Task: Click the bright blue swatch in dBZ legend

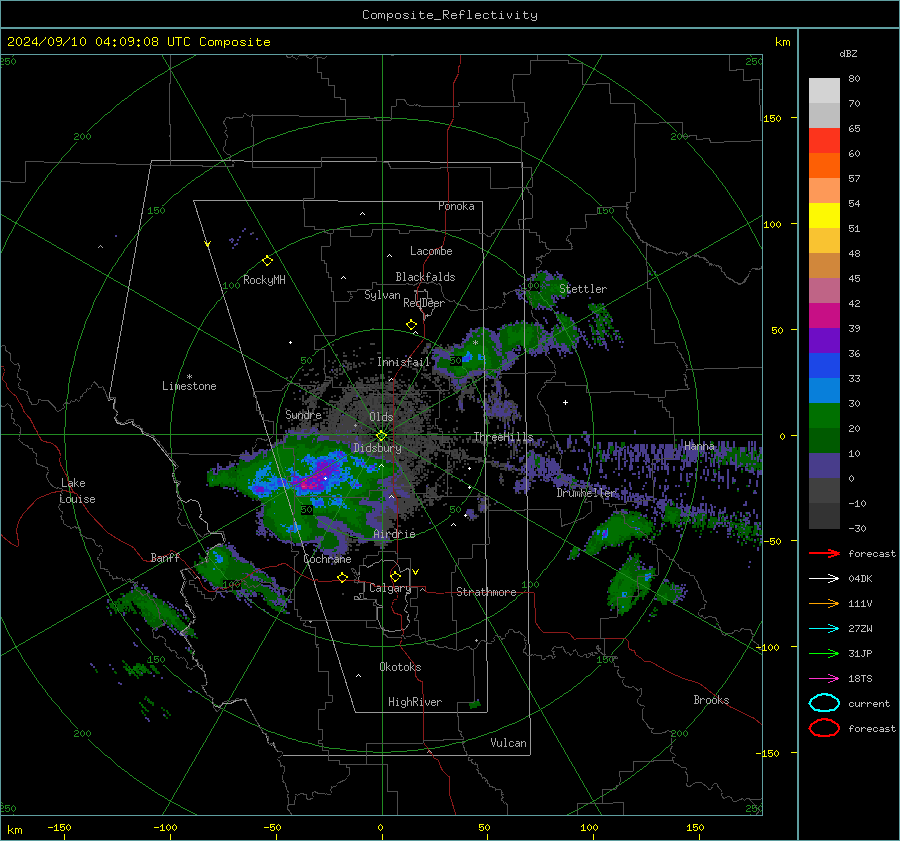Action: [824, 366]
